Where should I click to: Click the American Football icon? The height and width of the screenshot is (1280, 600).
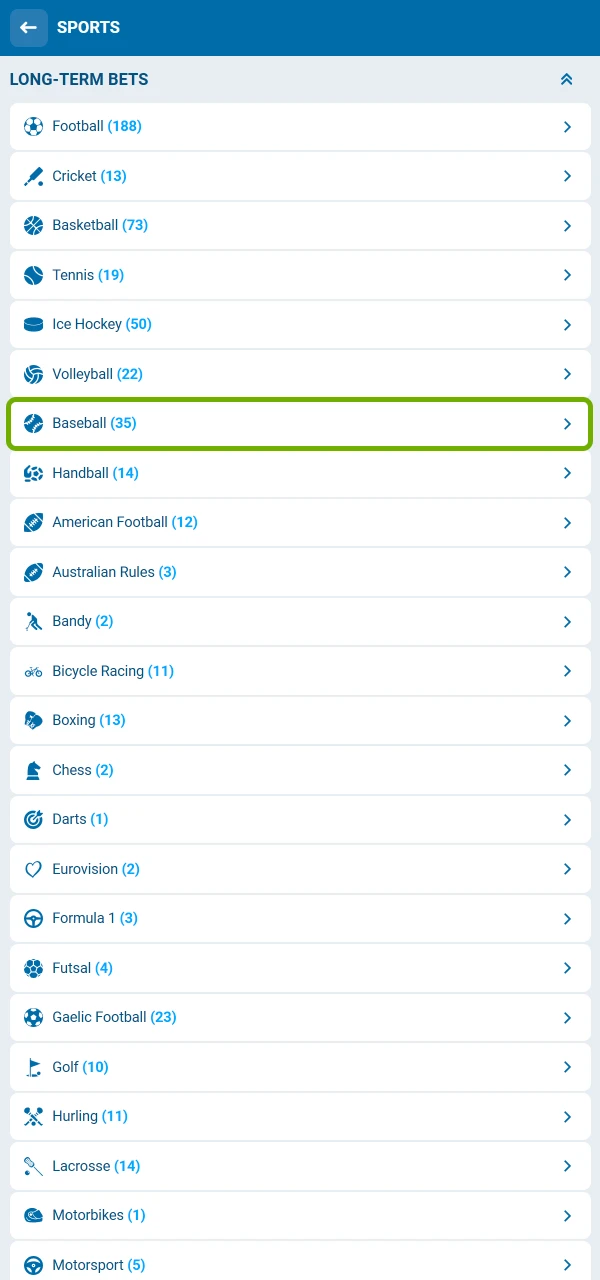click(33, 522)
